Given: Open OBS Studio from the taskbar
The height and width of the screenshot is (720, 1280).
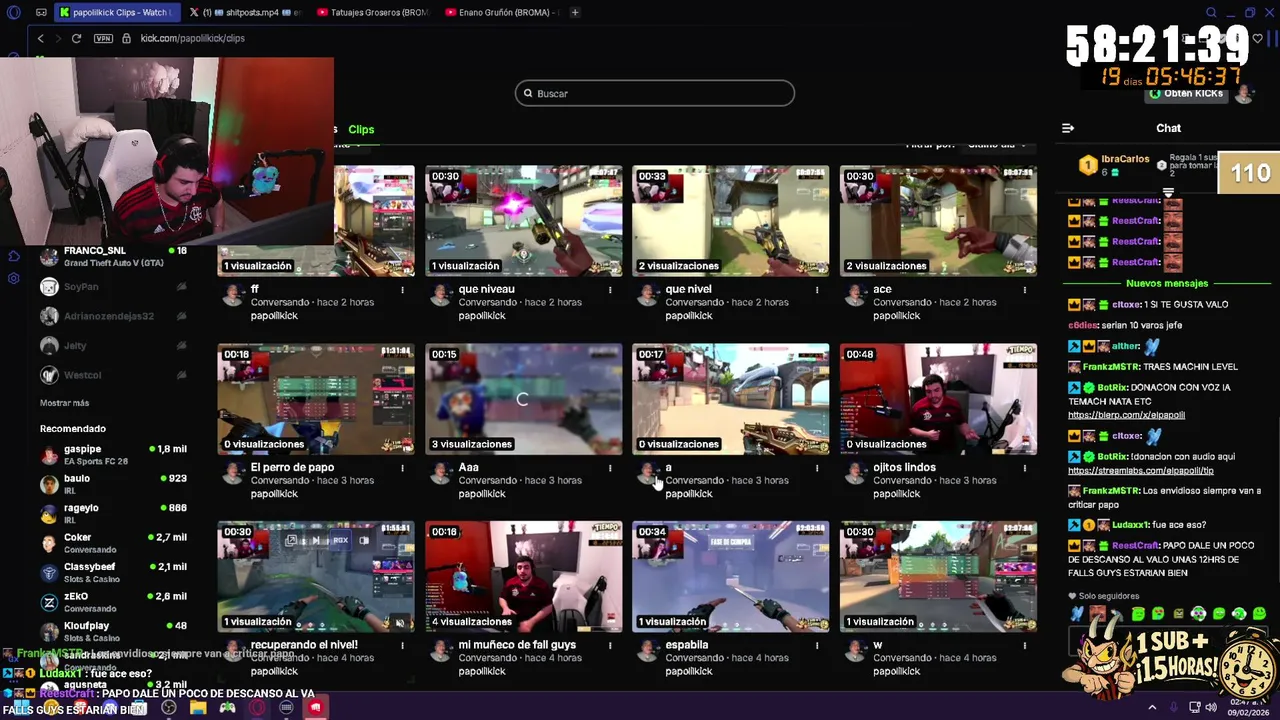Looking at the screenshot, I should point(169,708).
